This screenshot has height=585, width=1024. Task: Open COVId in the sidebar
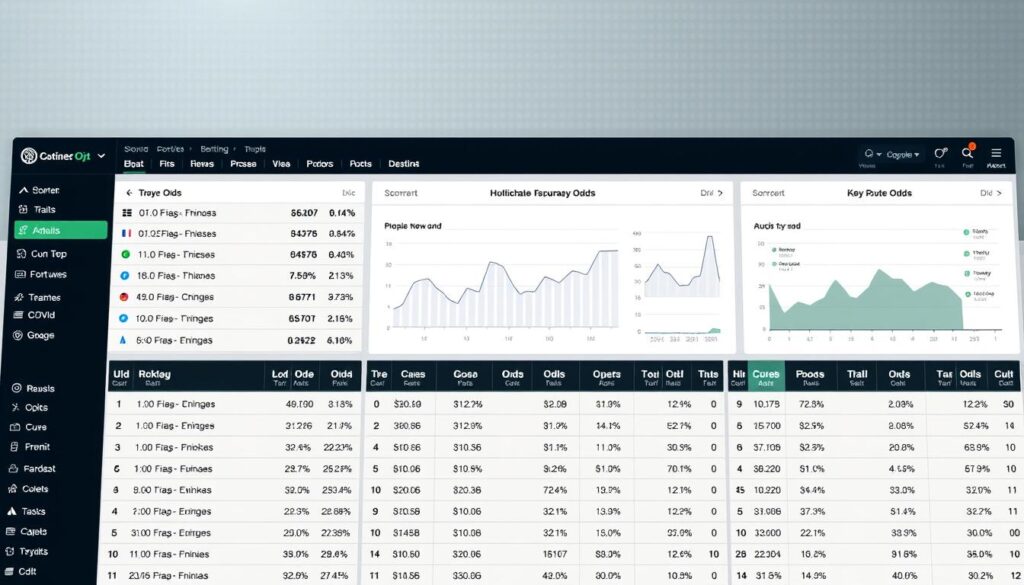(35, 315)
